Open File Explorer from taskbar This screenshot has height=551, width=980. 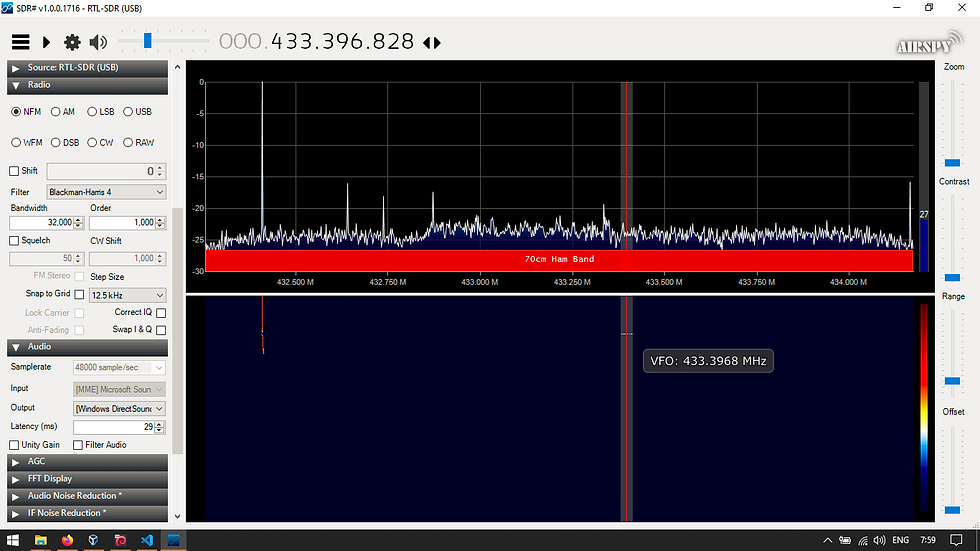point(41,540)
